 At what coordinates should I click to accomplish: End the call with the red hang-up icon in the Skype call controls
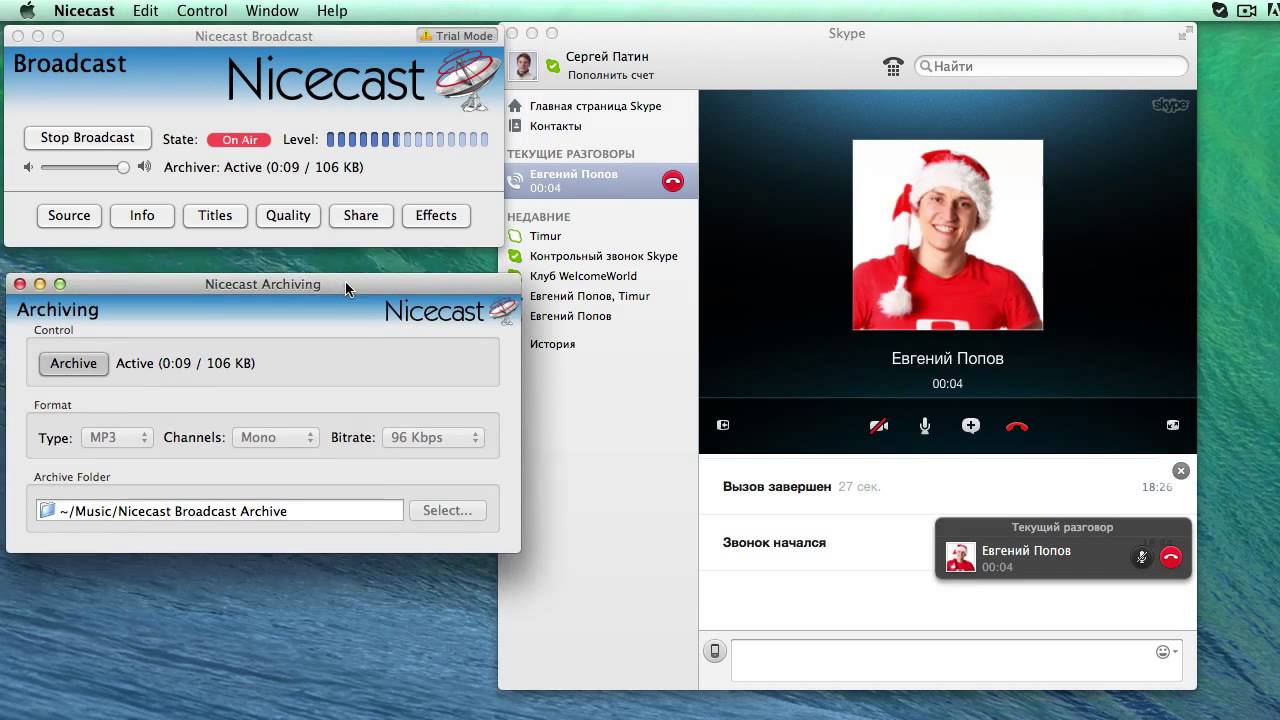(1017, 426)
